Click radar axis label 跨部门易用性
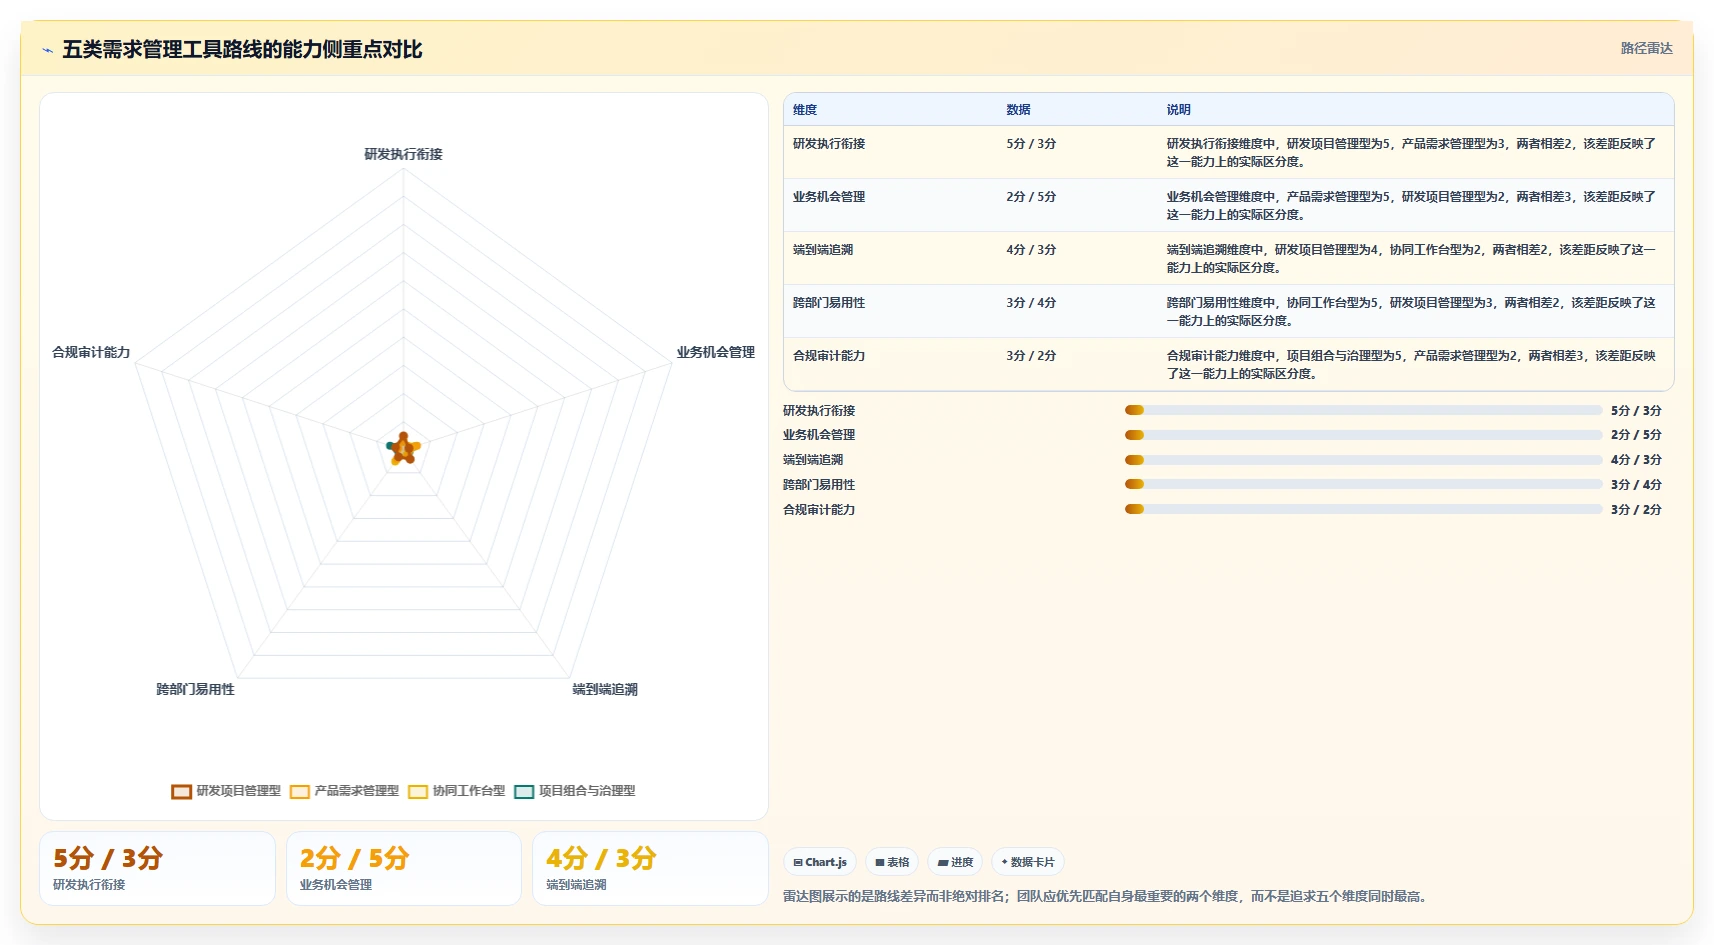The width and height of the screenshot is (1714, 945). (x=195, y=689)
